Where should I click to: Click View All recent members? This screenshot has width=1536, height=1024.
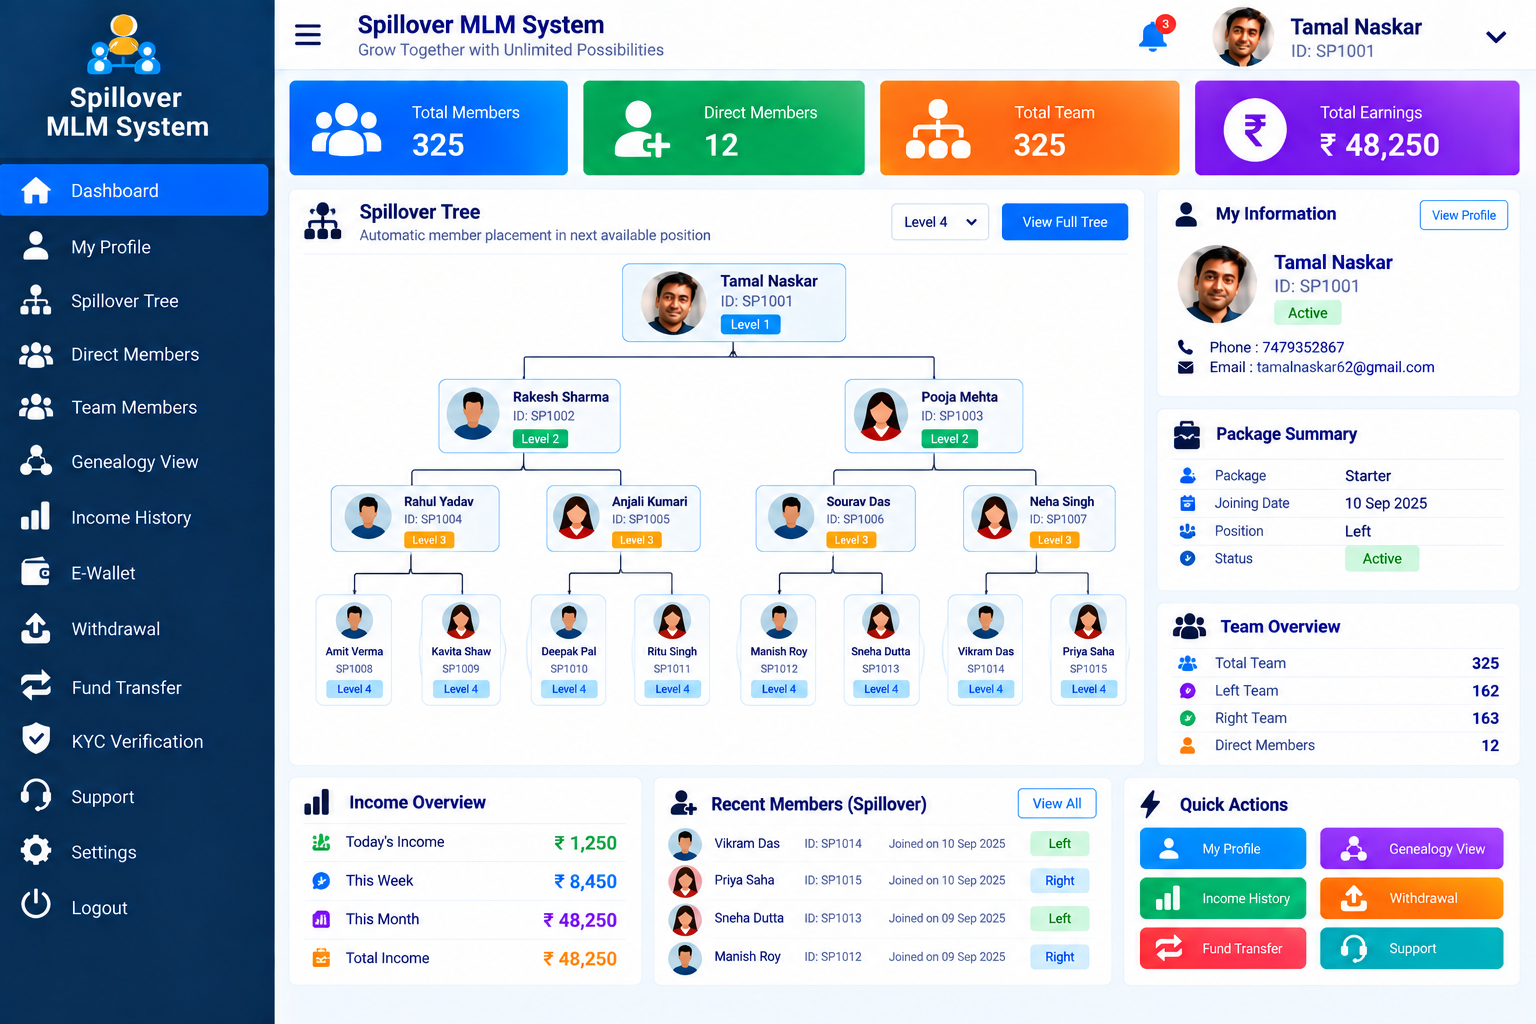(1057, 803)
